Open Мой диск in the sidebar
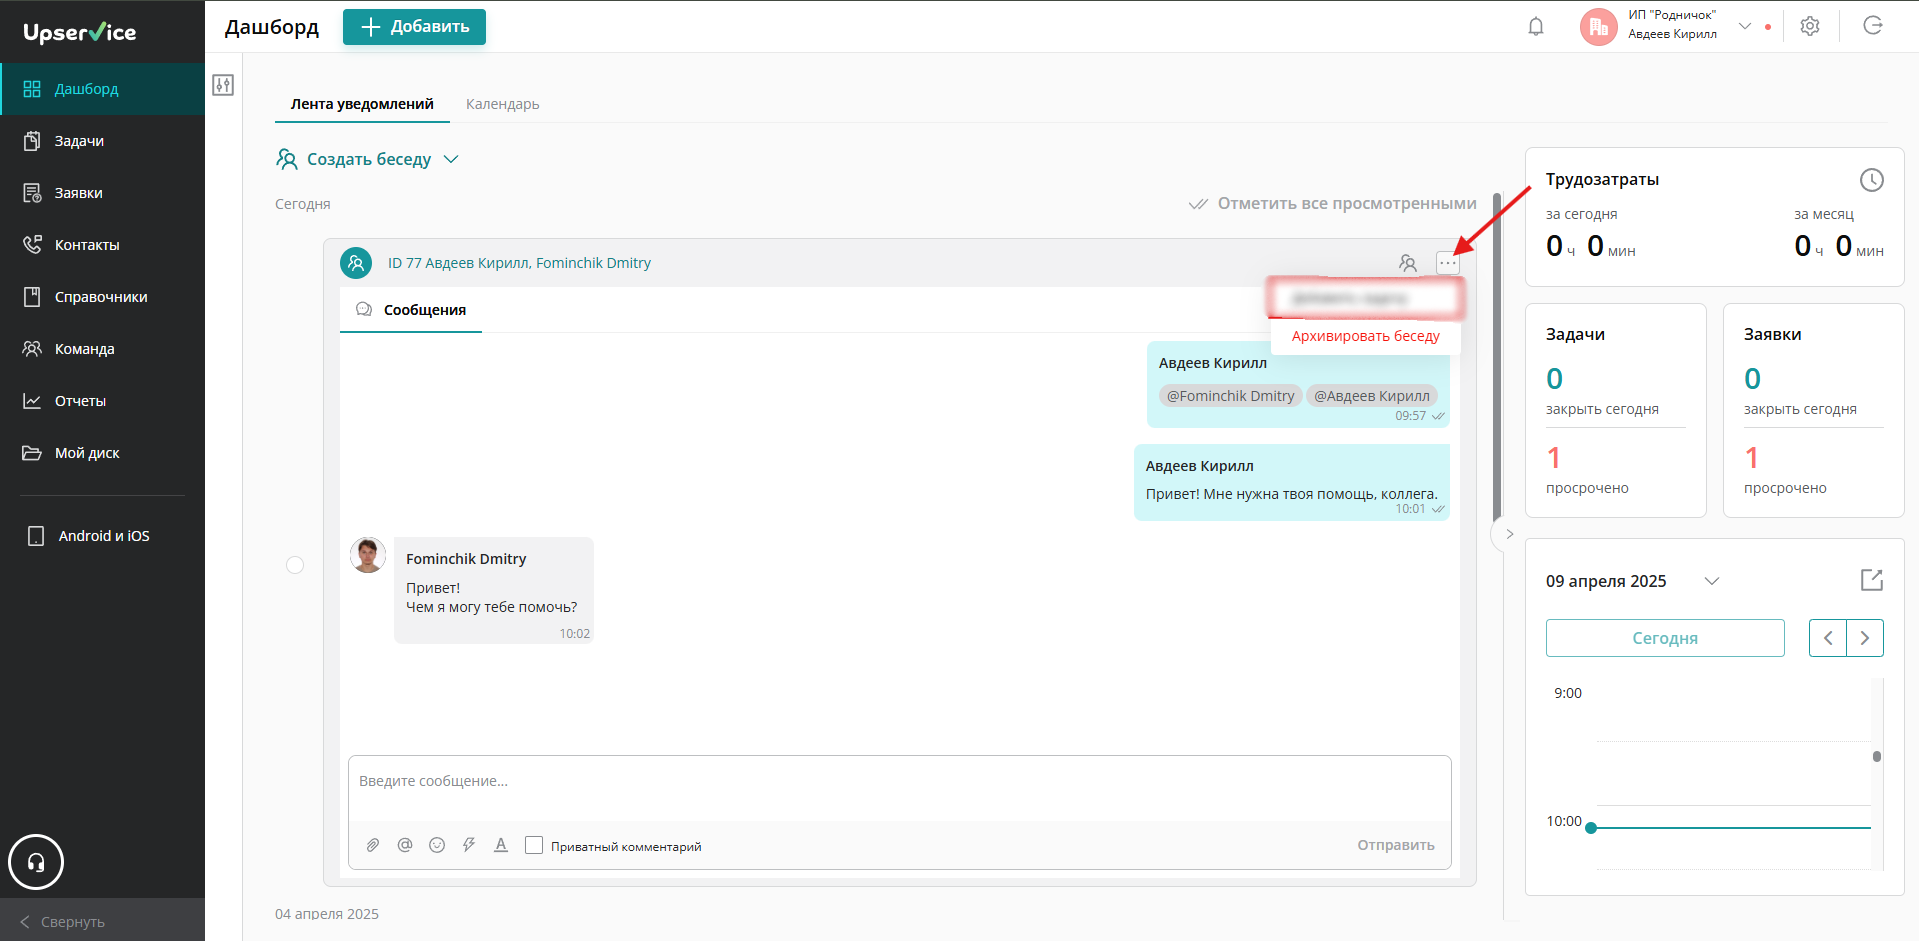Viewport: 1919px width, 941px height. (102, 453)
